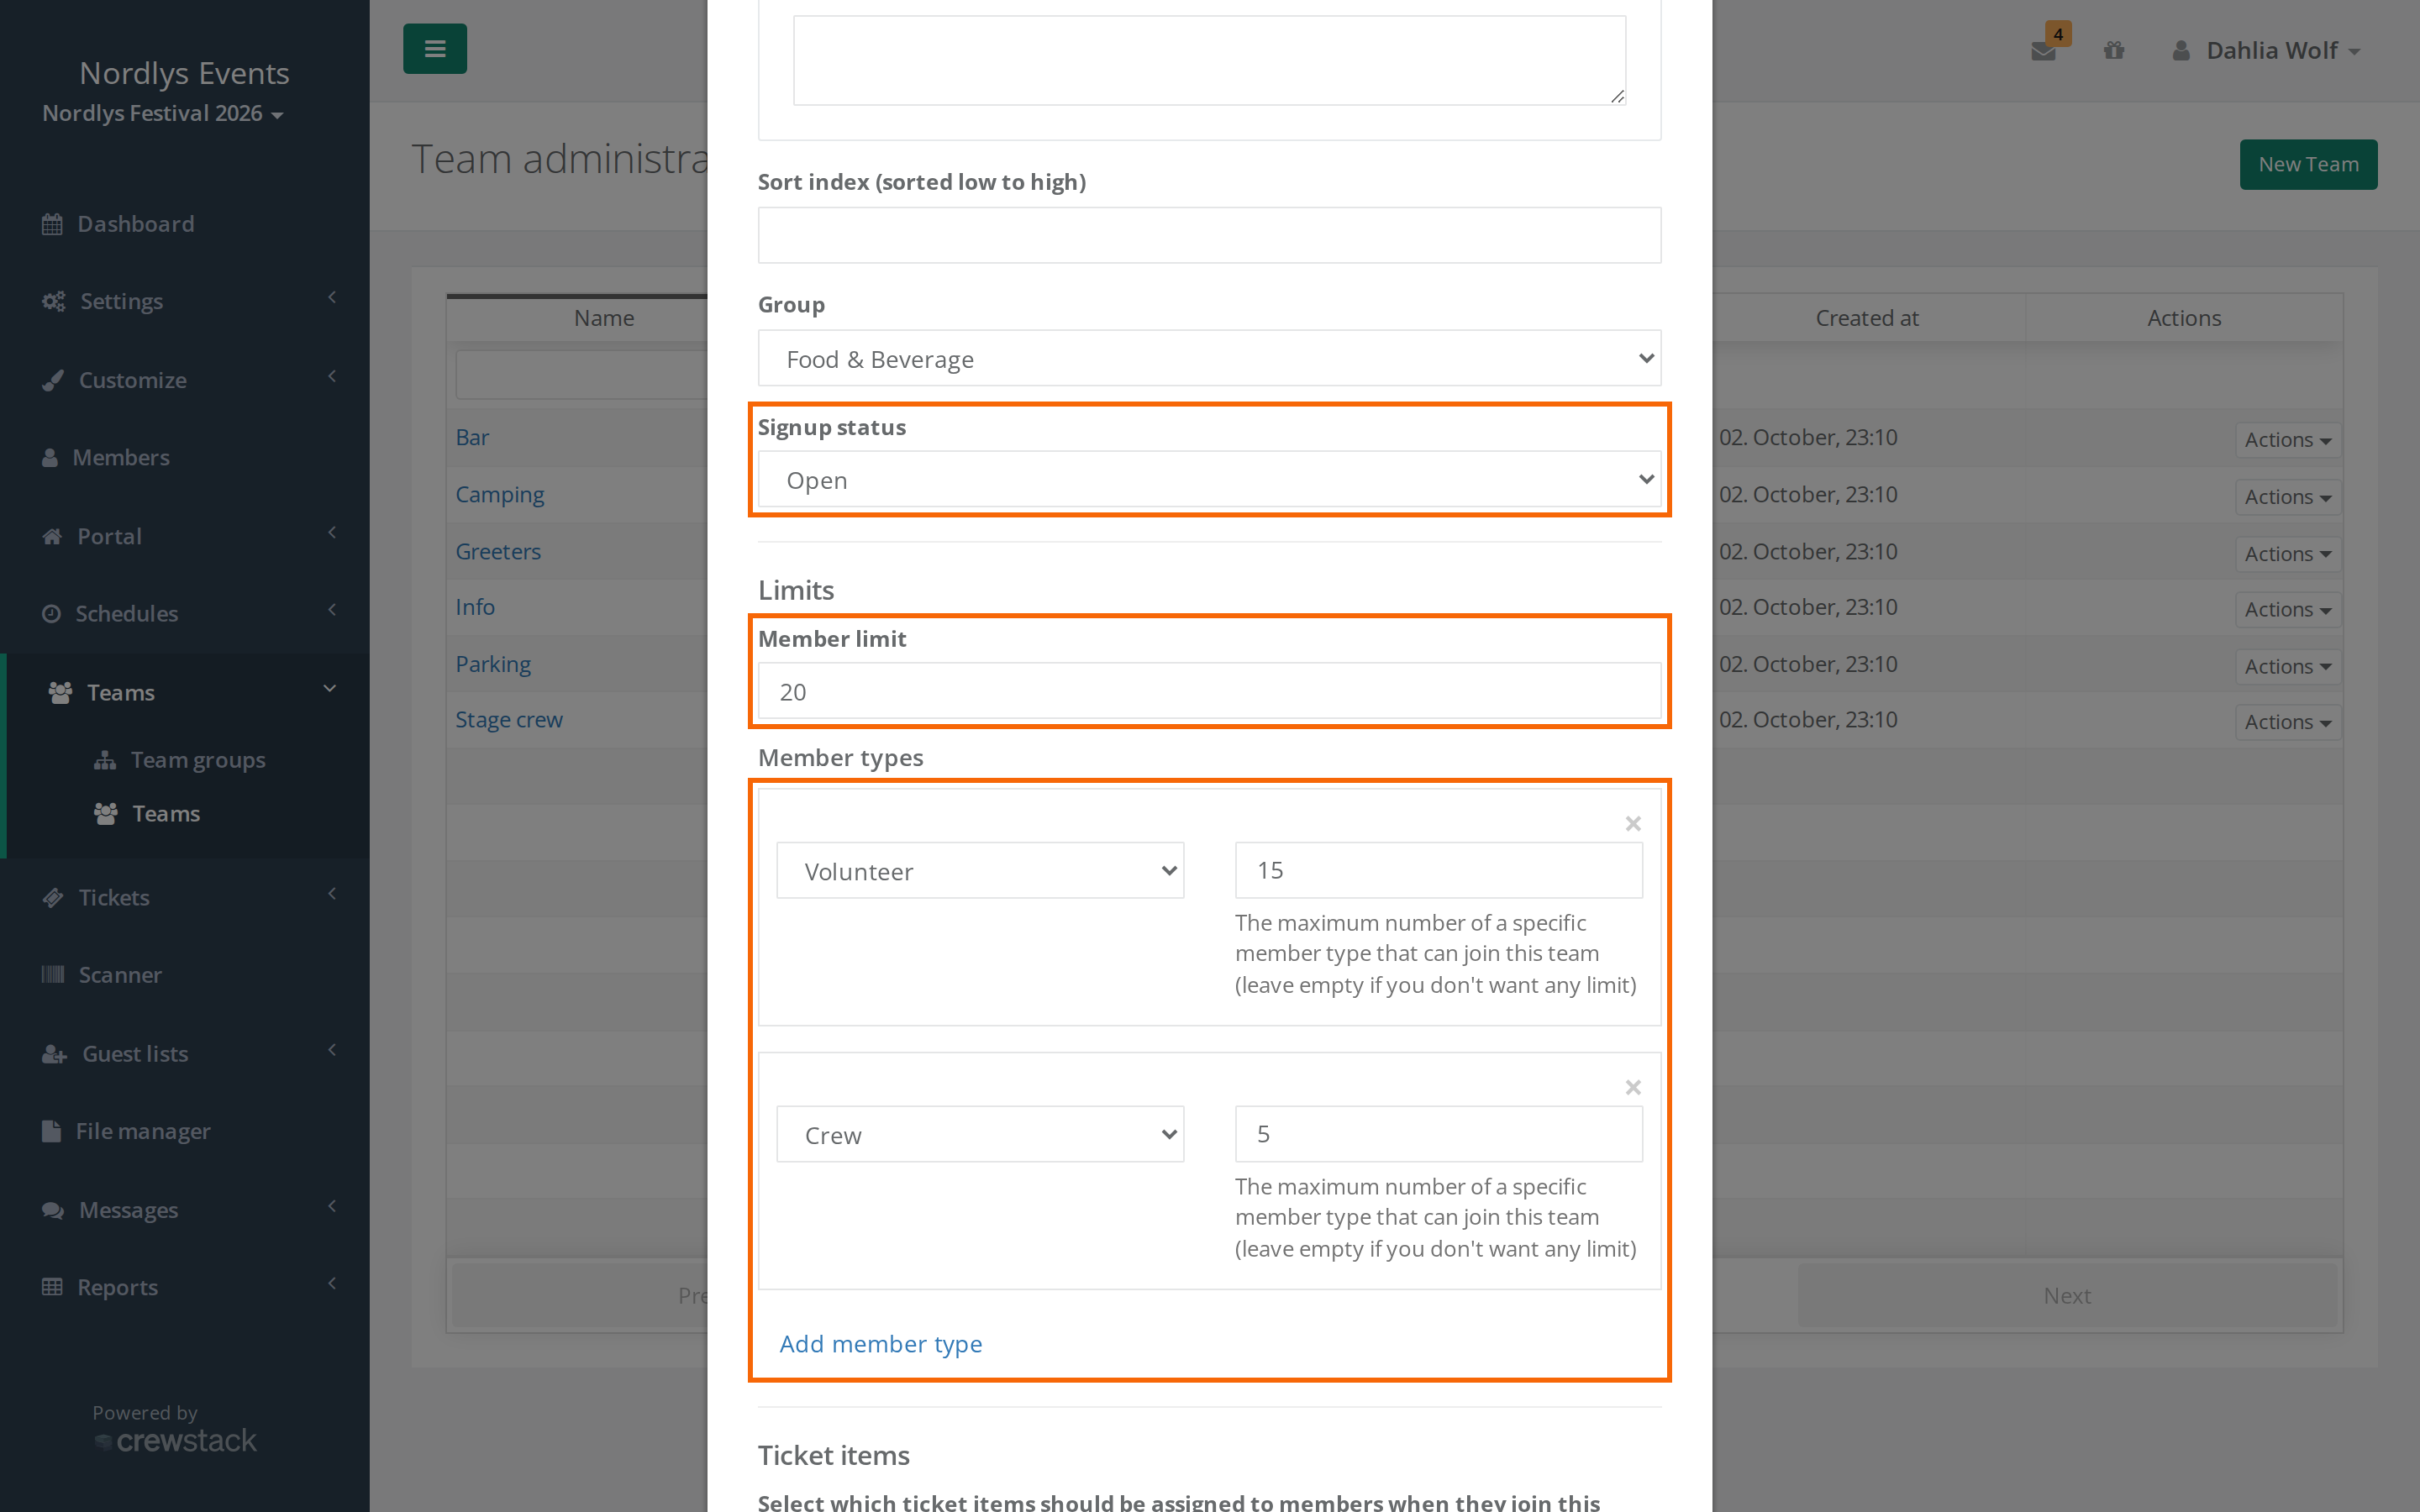Expand the Customize sidebar menu

click(x=185, y=380)
